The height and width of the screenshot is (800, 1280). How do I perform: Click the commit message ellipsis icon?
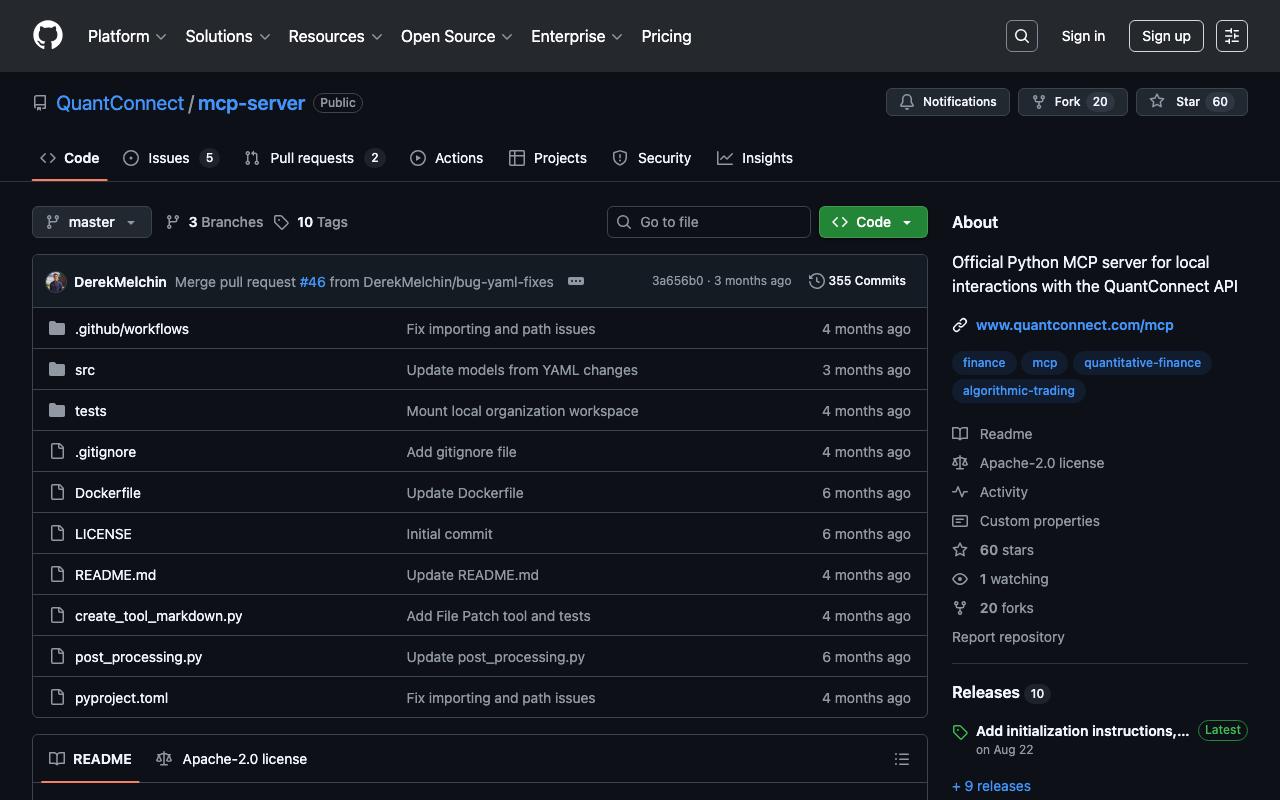pos(576,281)
